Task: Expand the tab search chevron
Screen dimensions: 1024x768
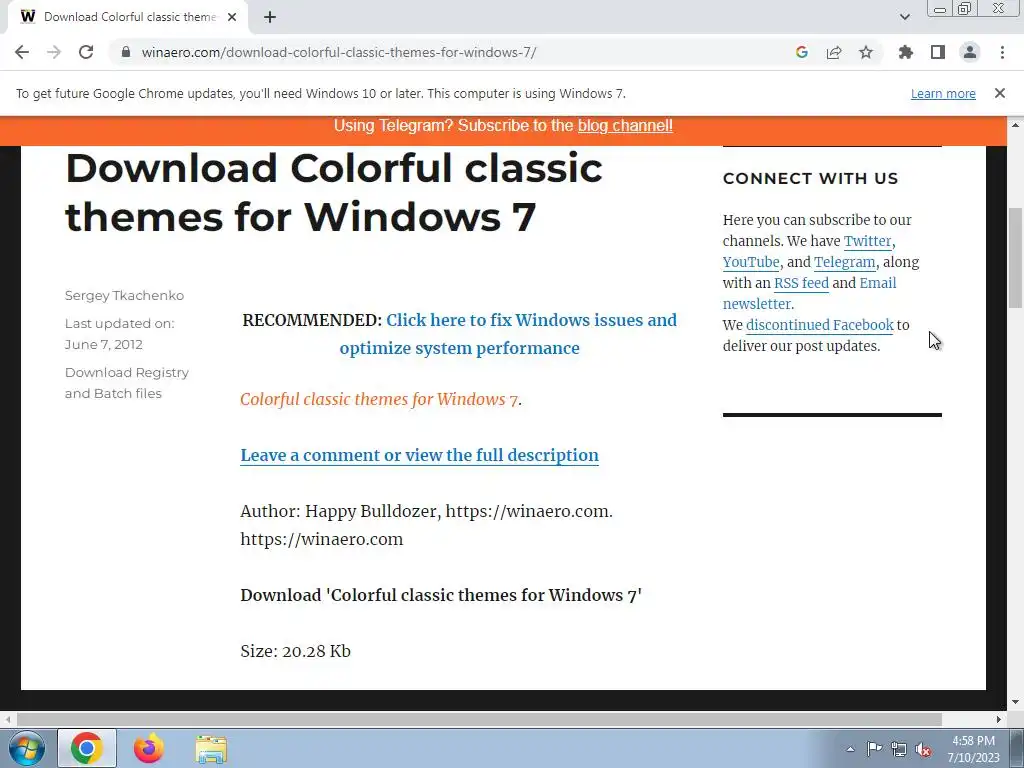Action: click(x=904, y=17)
